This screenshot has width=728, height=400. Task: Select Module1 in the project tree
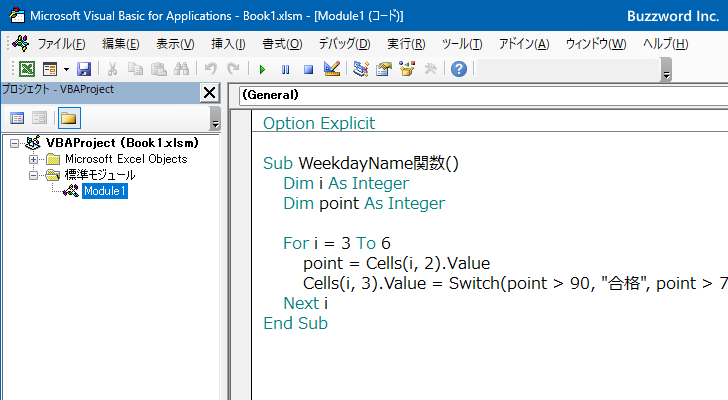pos(105,191)
